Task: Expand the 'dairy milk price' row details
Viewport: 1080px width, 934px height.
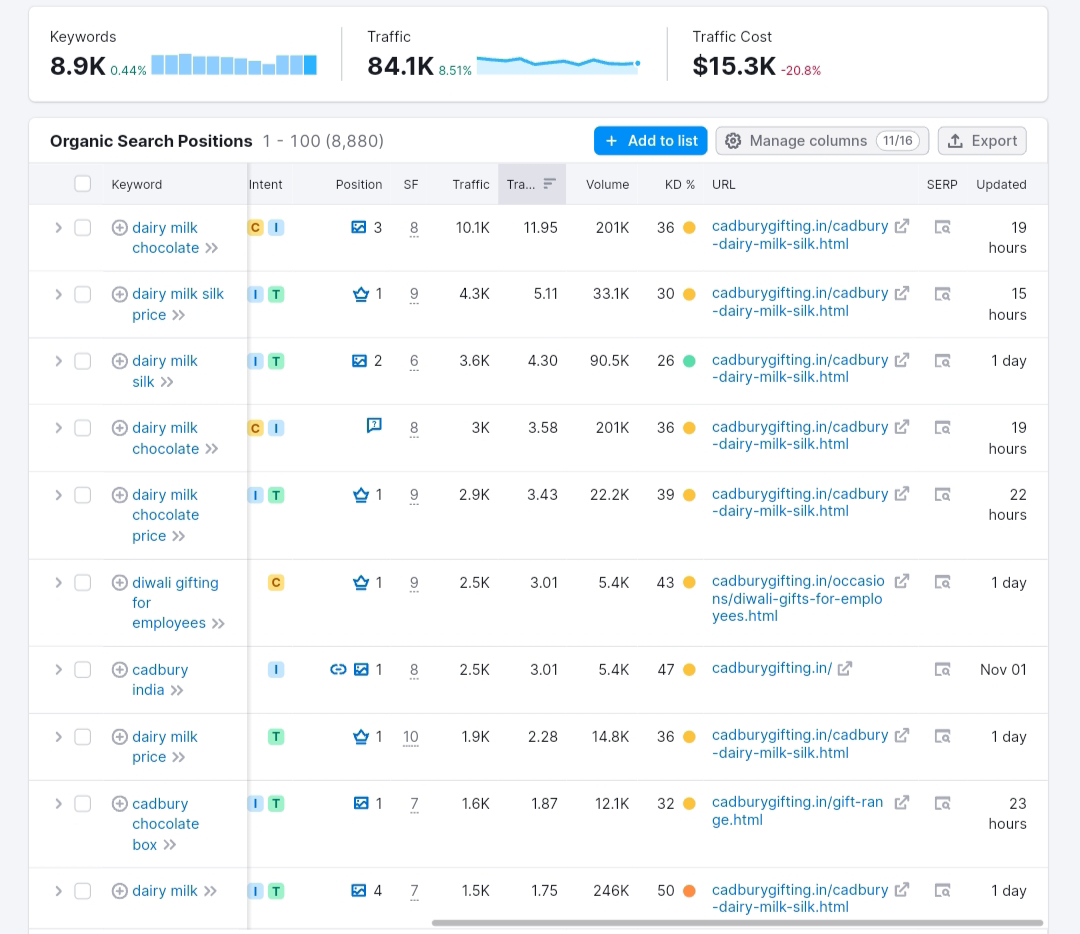Action: pos(59,737)
